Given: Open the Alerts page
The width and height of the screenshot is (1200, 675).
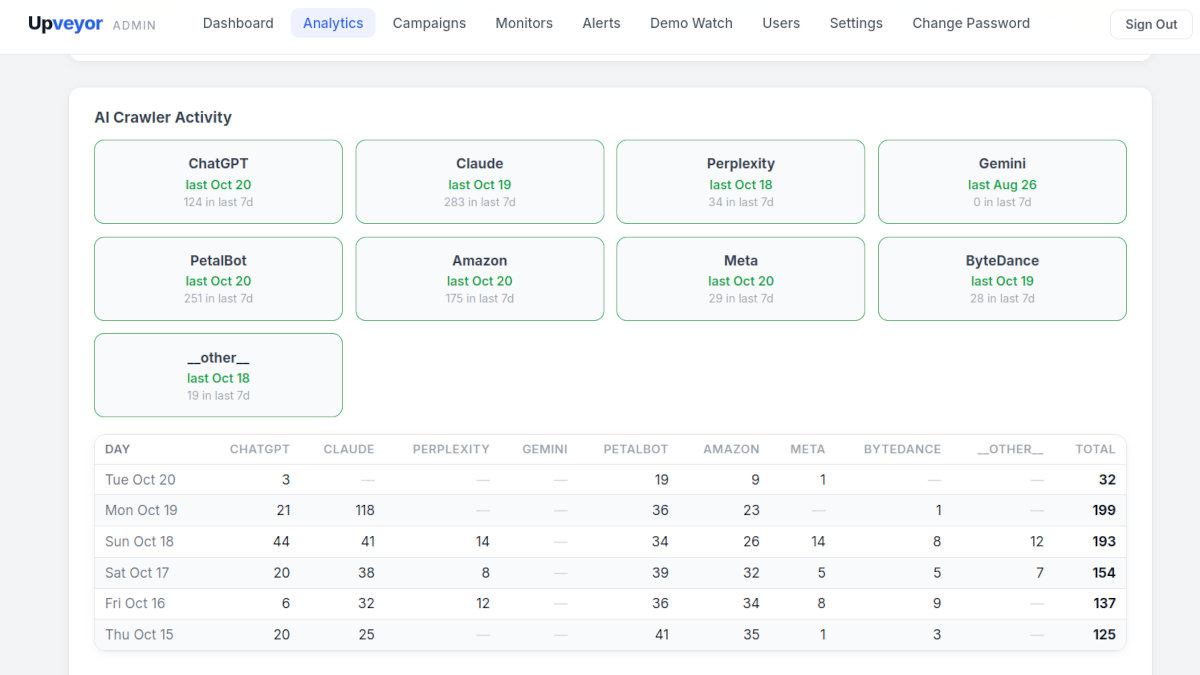Looking at the screenshot, I should (601, 23).
